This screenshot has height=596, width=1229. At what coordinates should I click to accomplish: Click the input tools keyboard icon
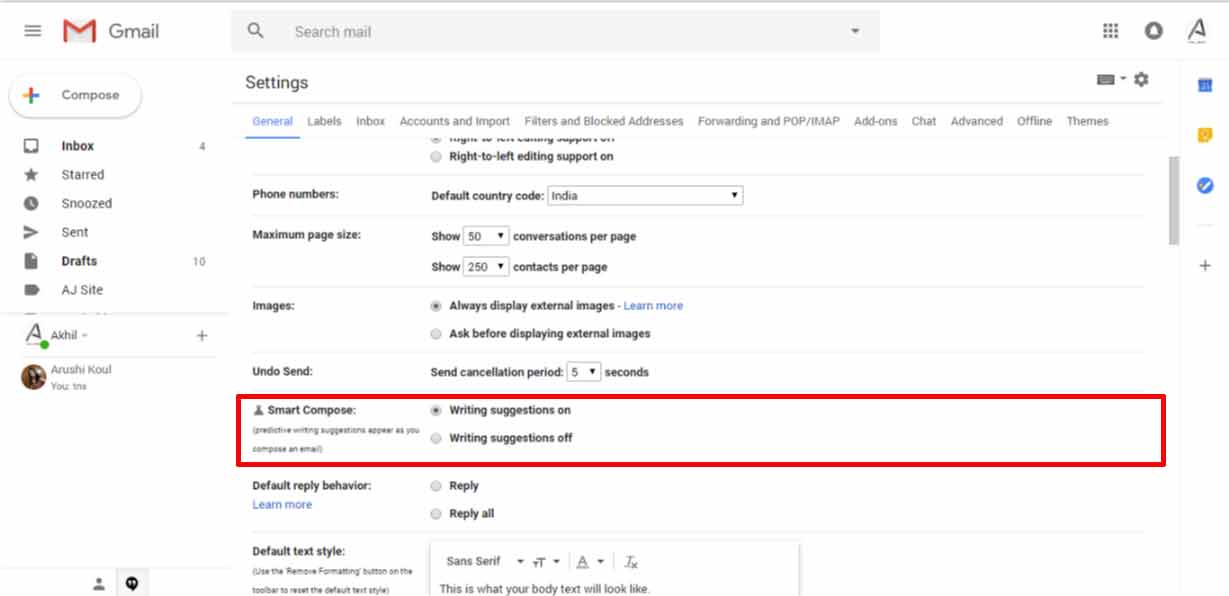coord(1106,80)
